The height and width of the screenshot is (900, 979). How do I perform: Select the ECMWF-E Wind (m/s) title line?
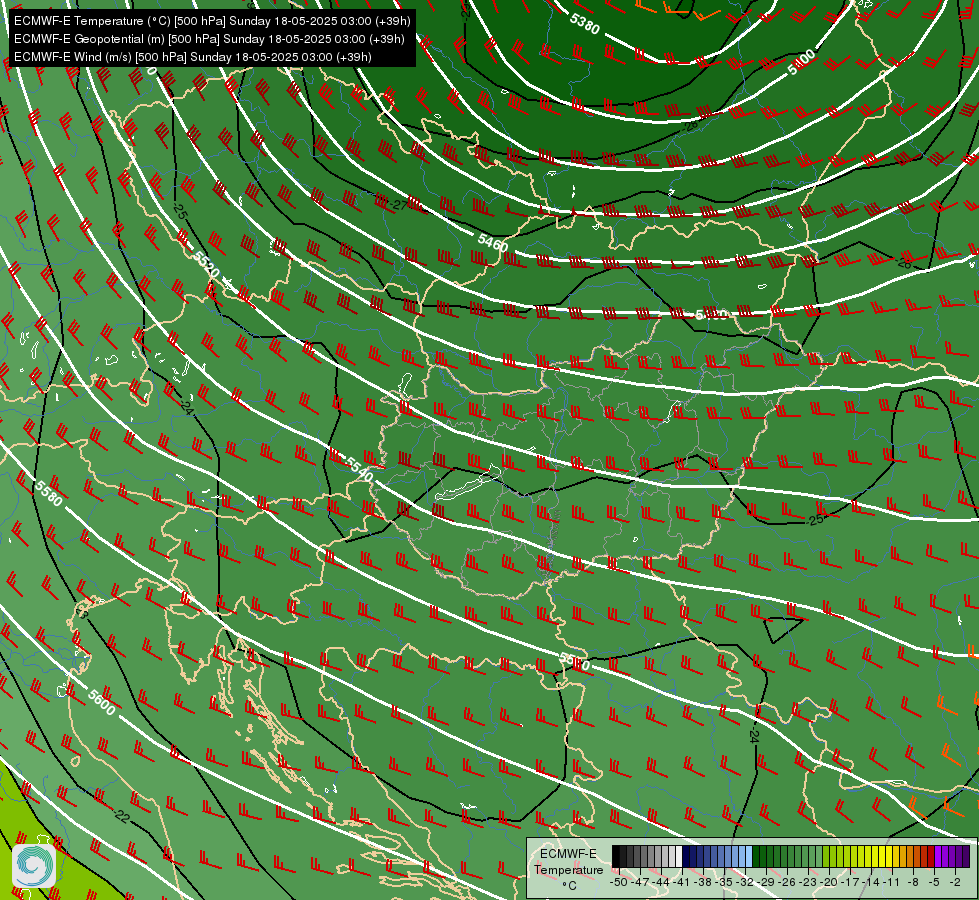tap(193, 57)
